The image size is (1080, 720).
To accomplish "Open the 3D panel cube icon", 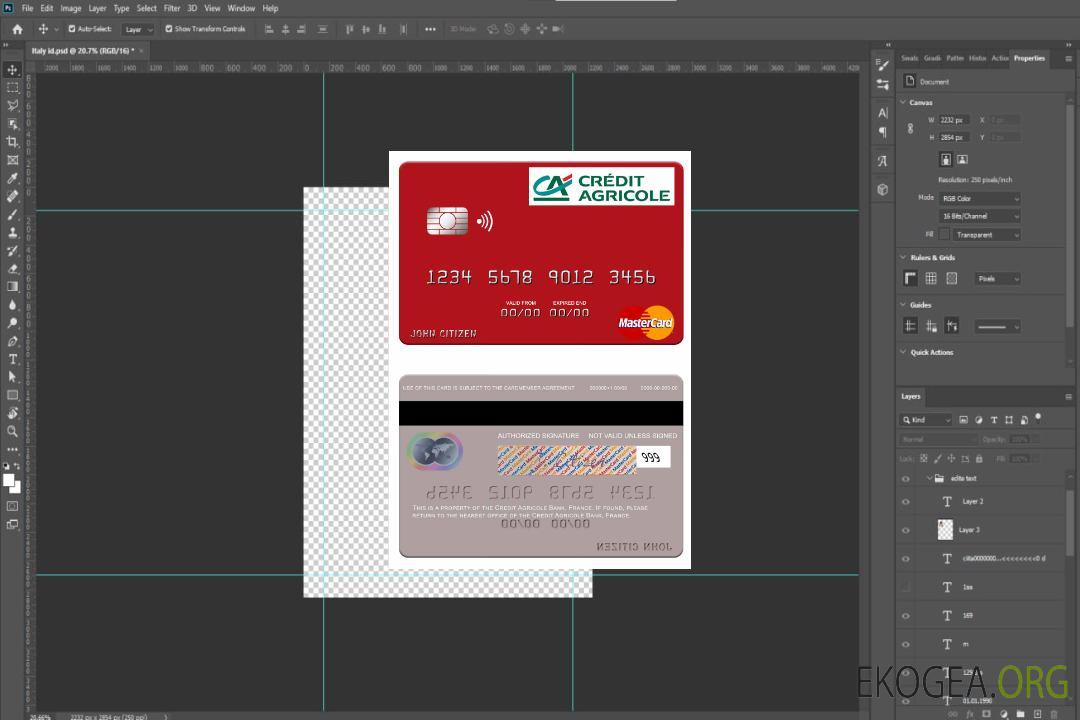I will (x=883, y=189).
